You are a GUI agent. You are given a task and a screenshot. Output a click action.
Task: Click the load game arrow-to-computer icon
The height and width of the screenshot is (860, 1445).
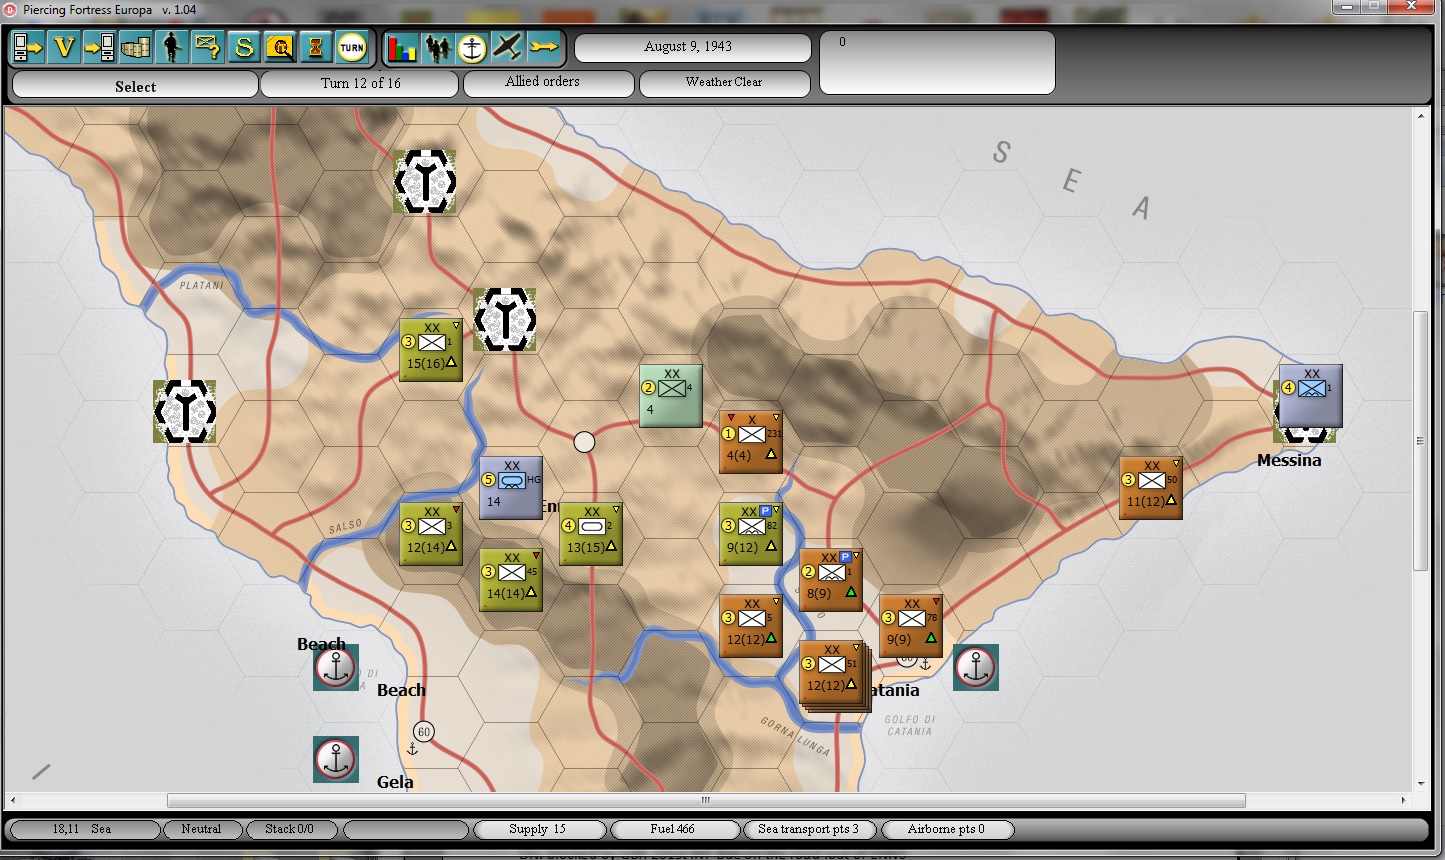[100, 47]
